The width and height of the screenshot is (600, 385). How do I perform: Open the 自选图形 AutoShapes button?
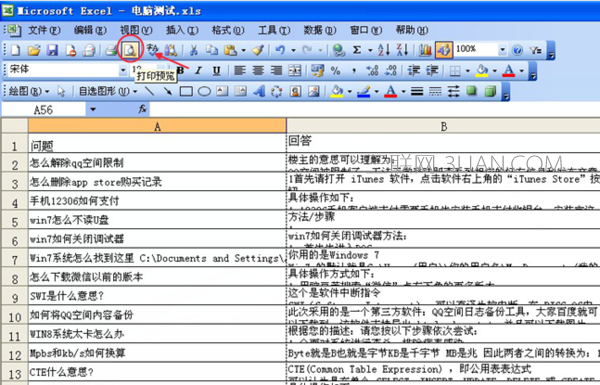[x=108, y=91]
